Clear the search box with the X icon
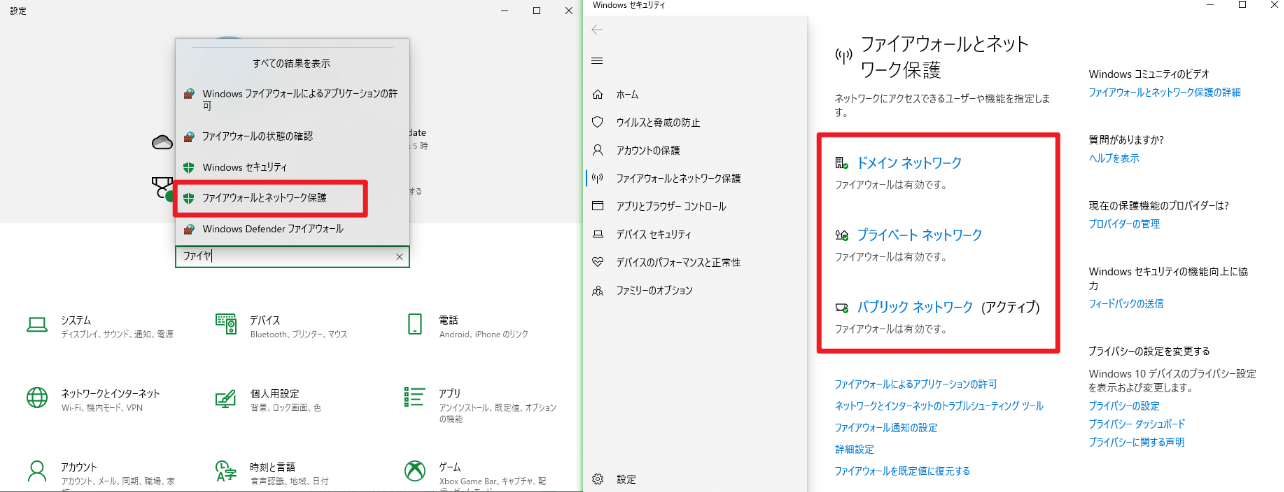The image size is (1284, 492). tap(399, 257)
